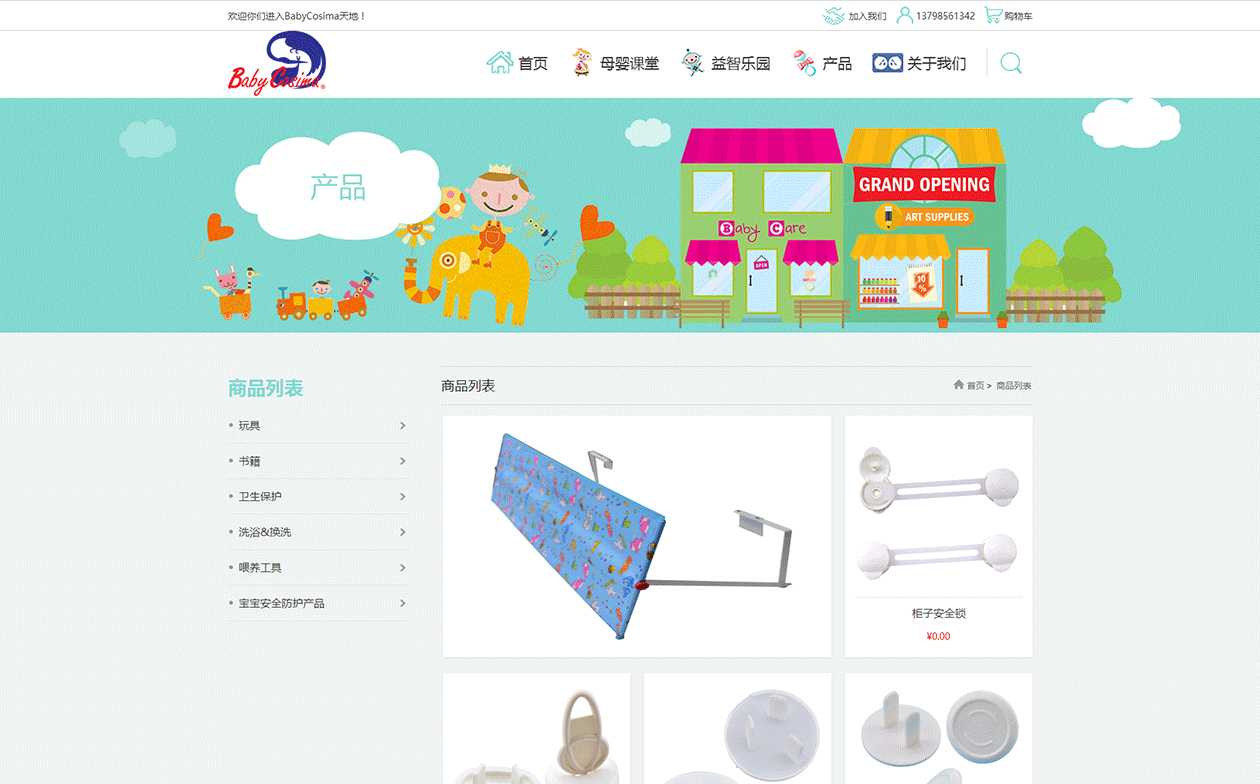Click the BabyCosima logo
The width and height of the screenshot is (1260, 784).
pos(277,63)
